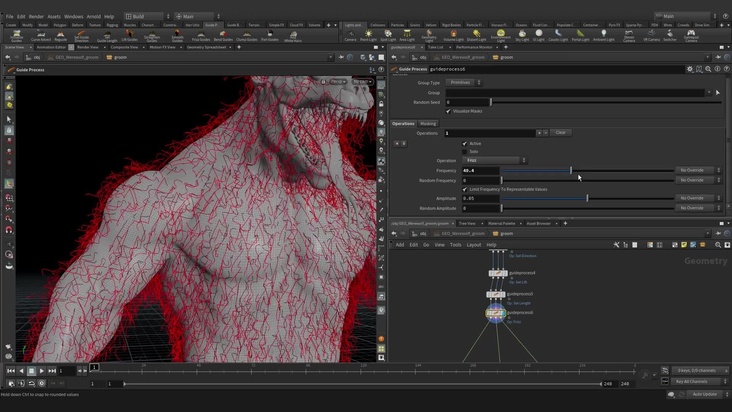Click the Gamepad Camera shelf icon
Image resolution: width=732 pixels, height=412 pixels.
tap(691, 35)
